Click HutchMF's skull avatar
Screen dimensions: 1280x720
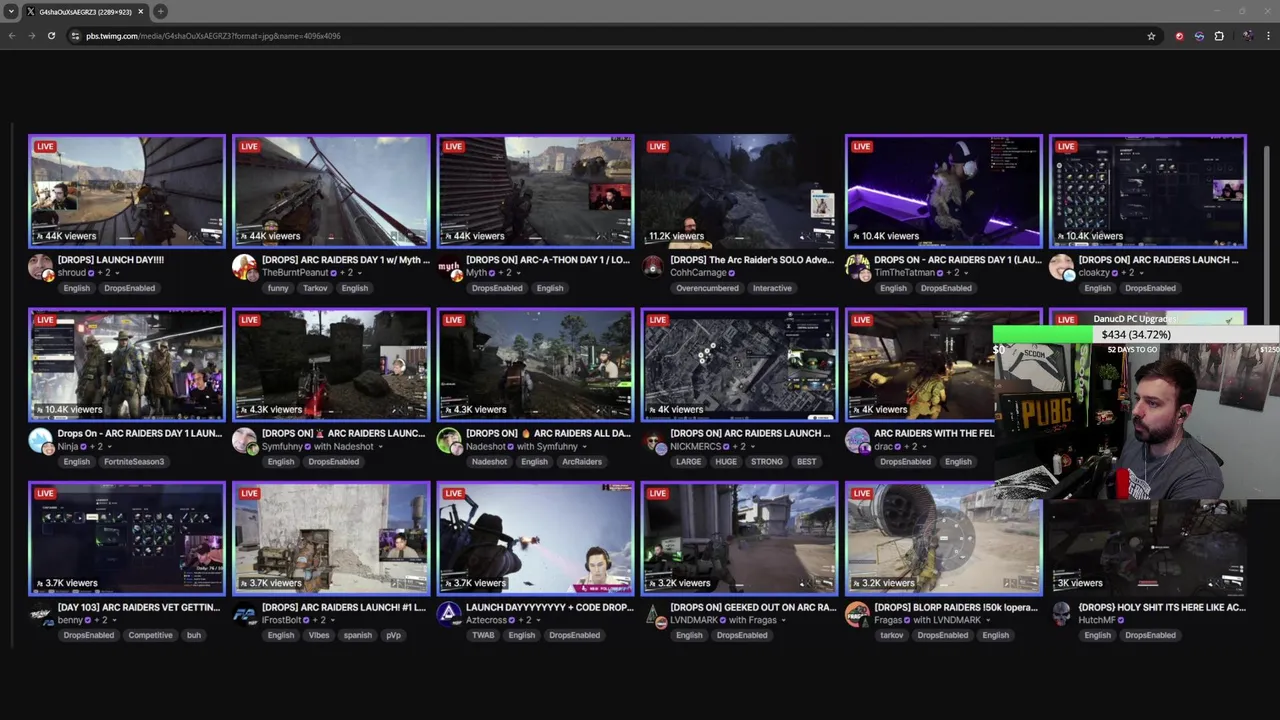click(x=1061, y=614)
